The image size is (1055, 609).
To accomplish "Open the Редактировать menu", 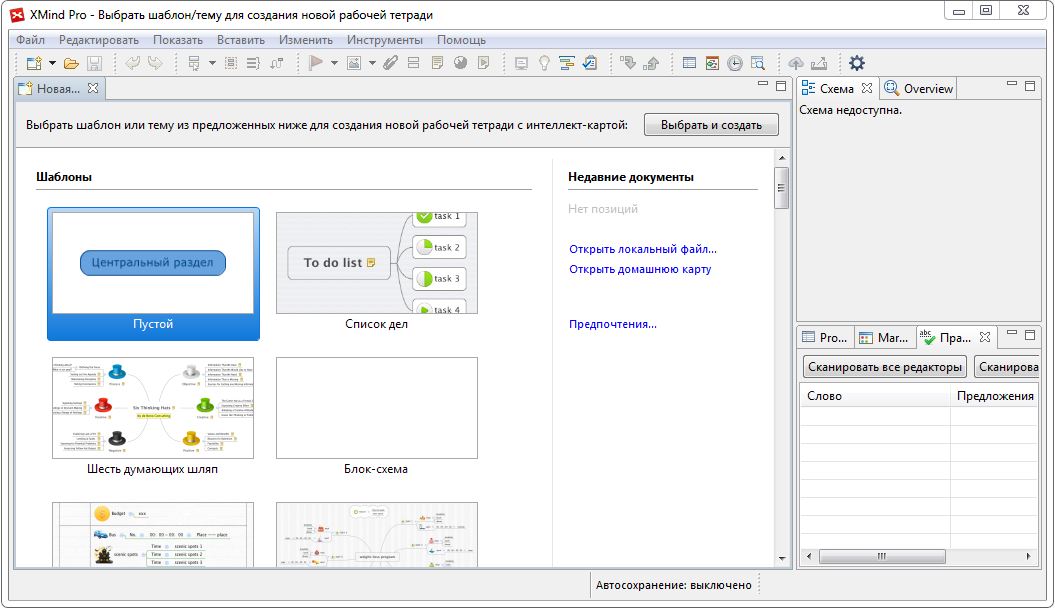I will 98,40.
